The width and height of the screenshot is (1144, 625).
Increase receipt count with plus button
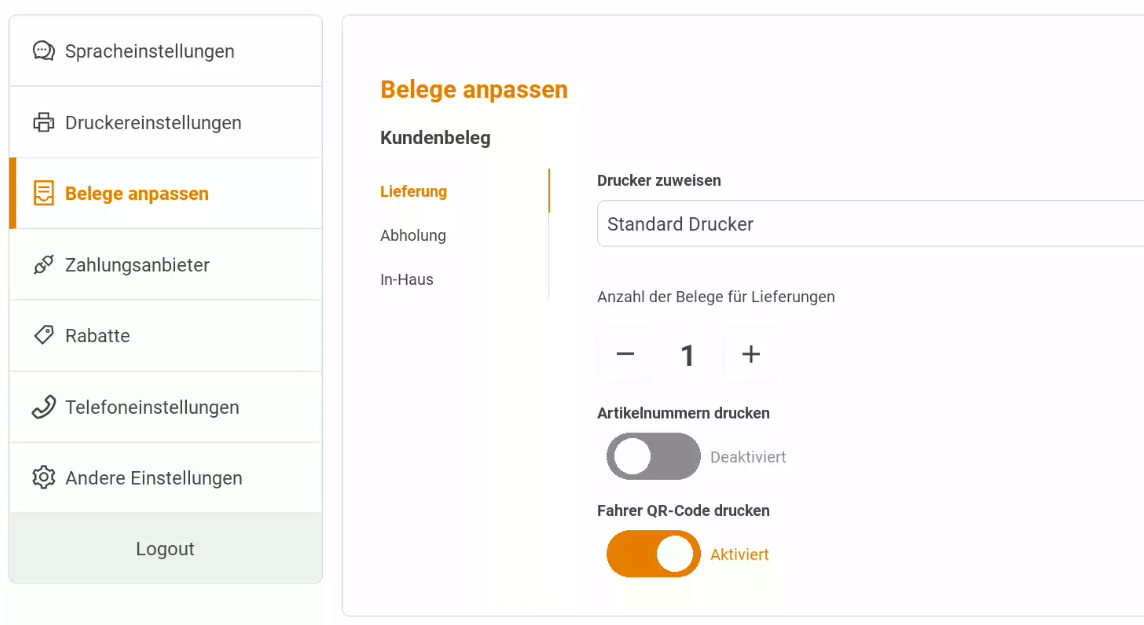coord(751,354)
